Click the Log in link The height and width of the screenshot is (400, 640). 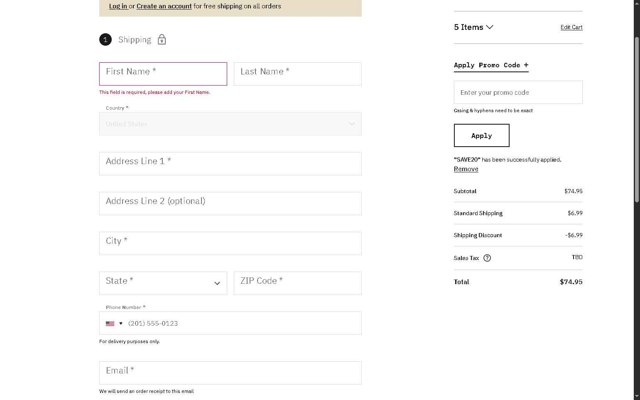click(118, 6)
